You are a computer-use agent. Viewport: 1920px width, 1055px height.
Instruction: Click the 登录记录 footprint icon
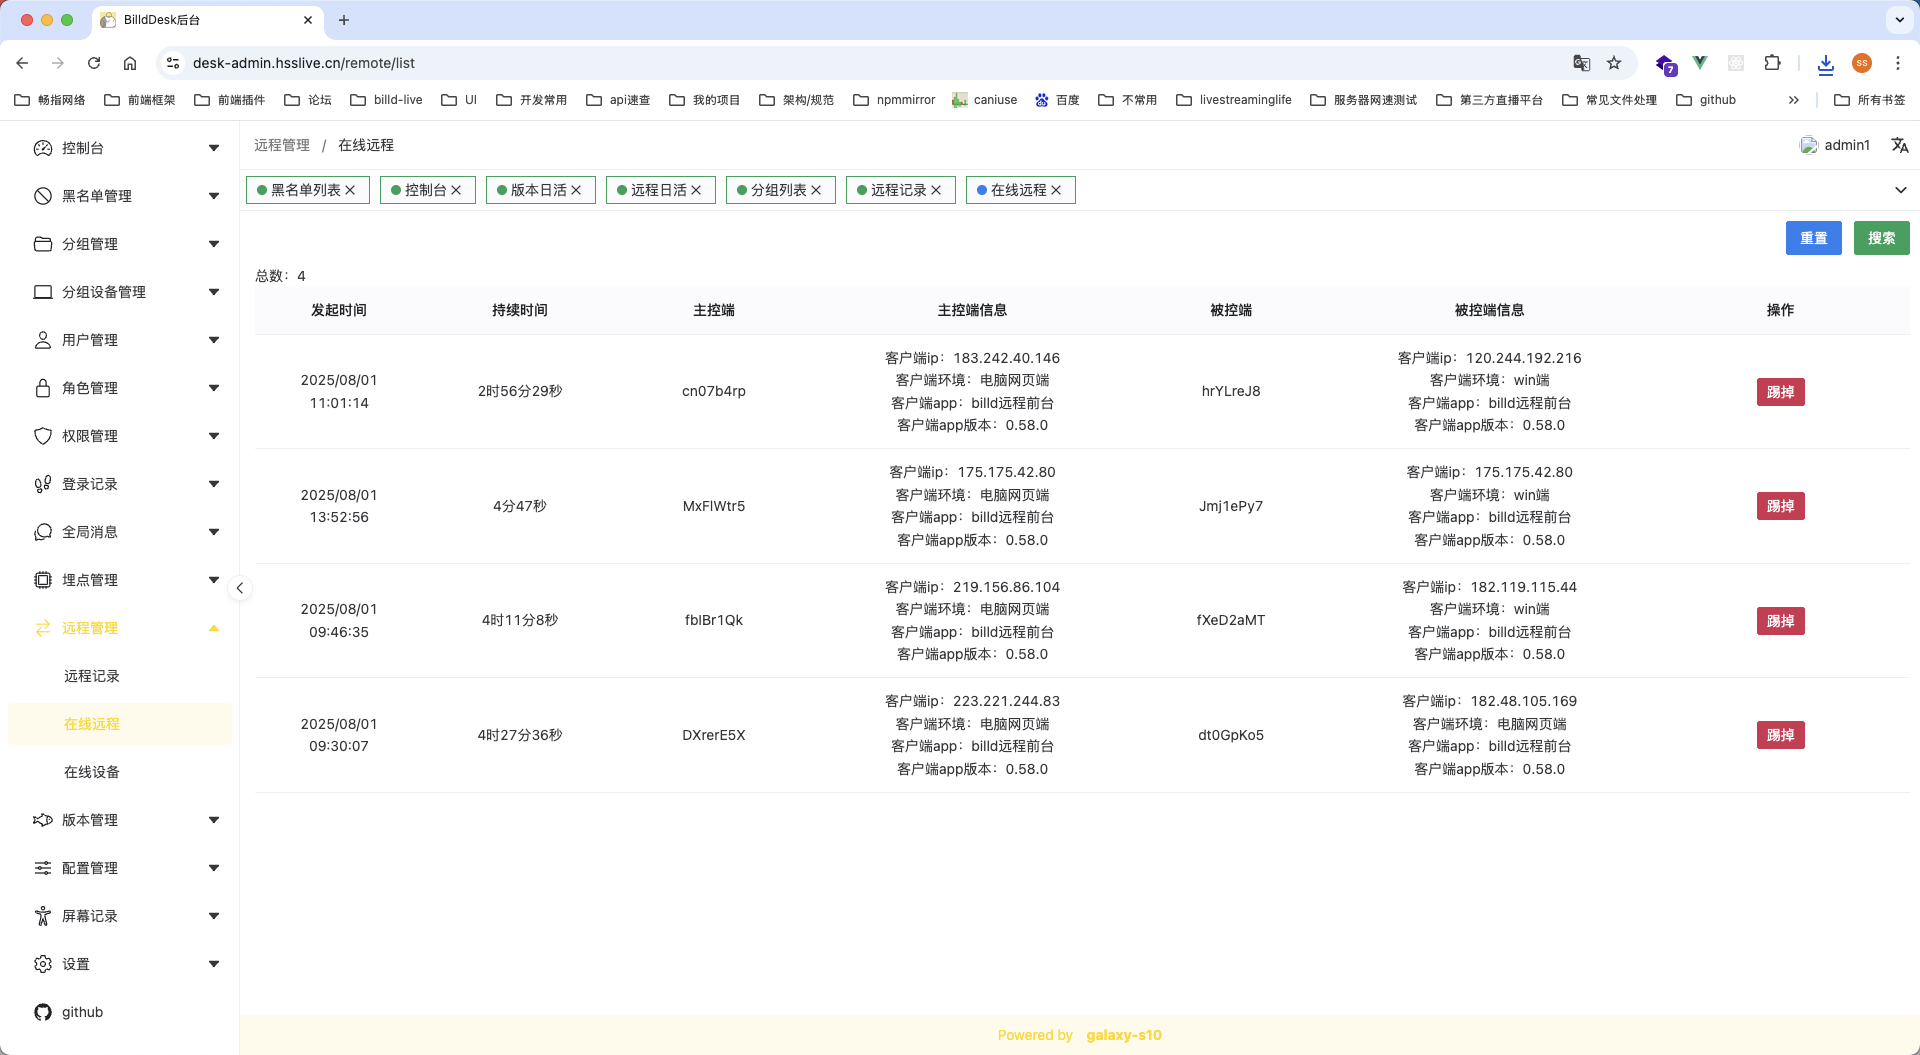coord(43,484)
